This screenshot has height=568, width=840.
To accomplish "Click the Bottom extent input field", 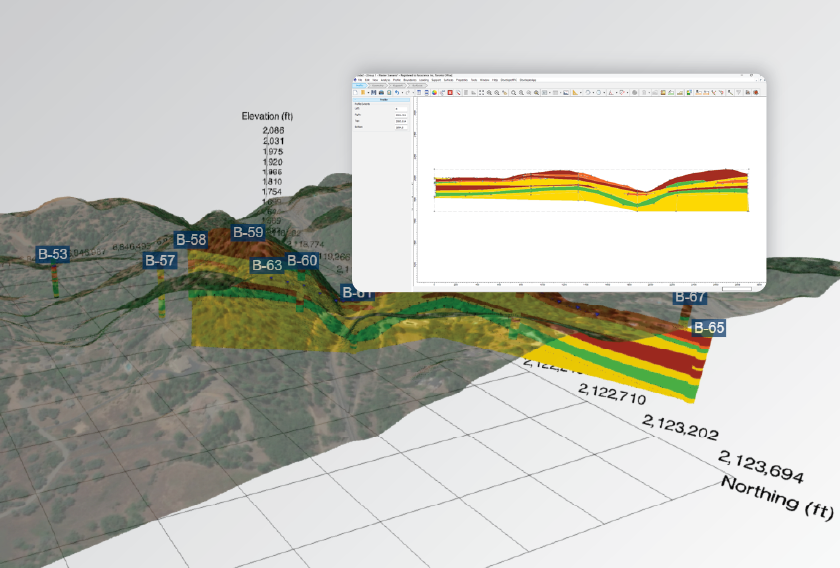I will click(401, 128).
